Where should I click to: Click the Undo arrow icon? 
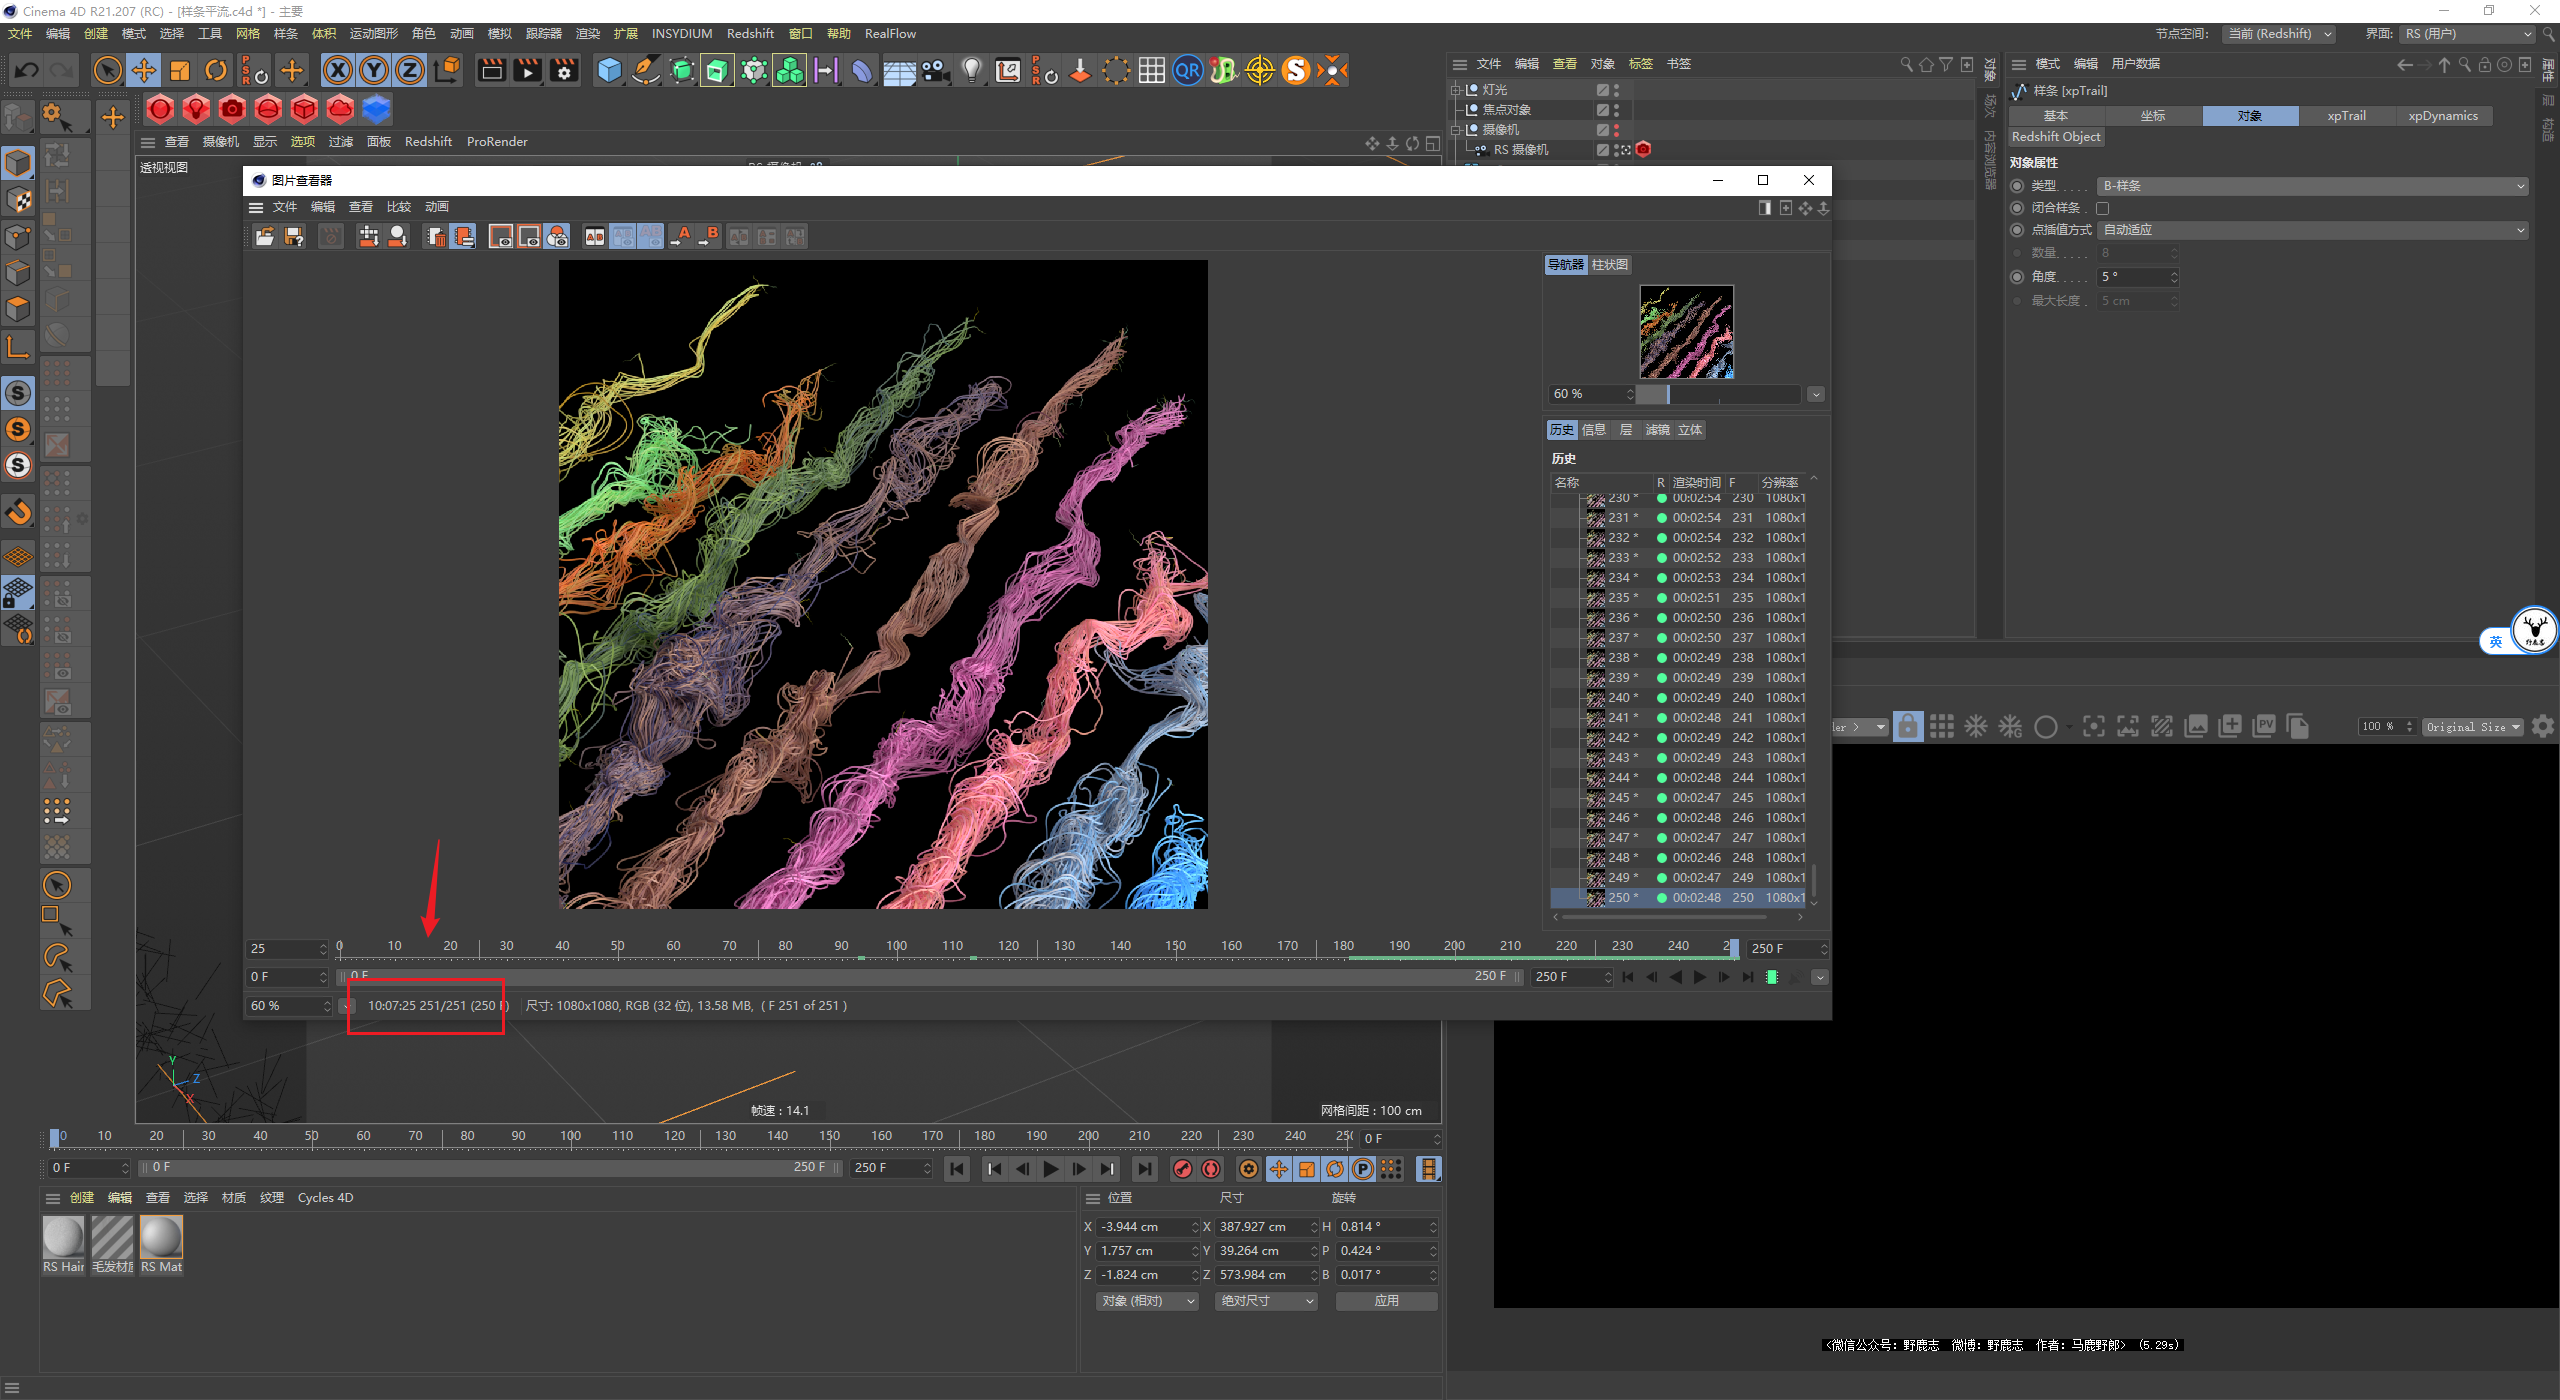(x=27, y=70)
